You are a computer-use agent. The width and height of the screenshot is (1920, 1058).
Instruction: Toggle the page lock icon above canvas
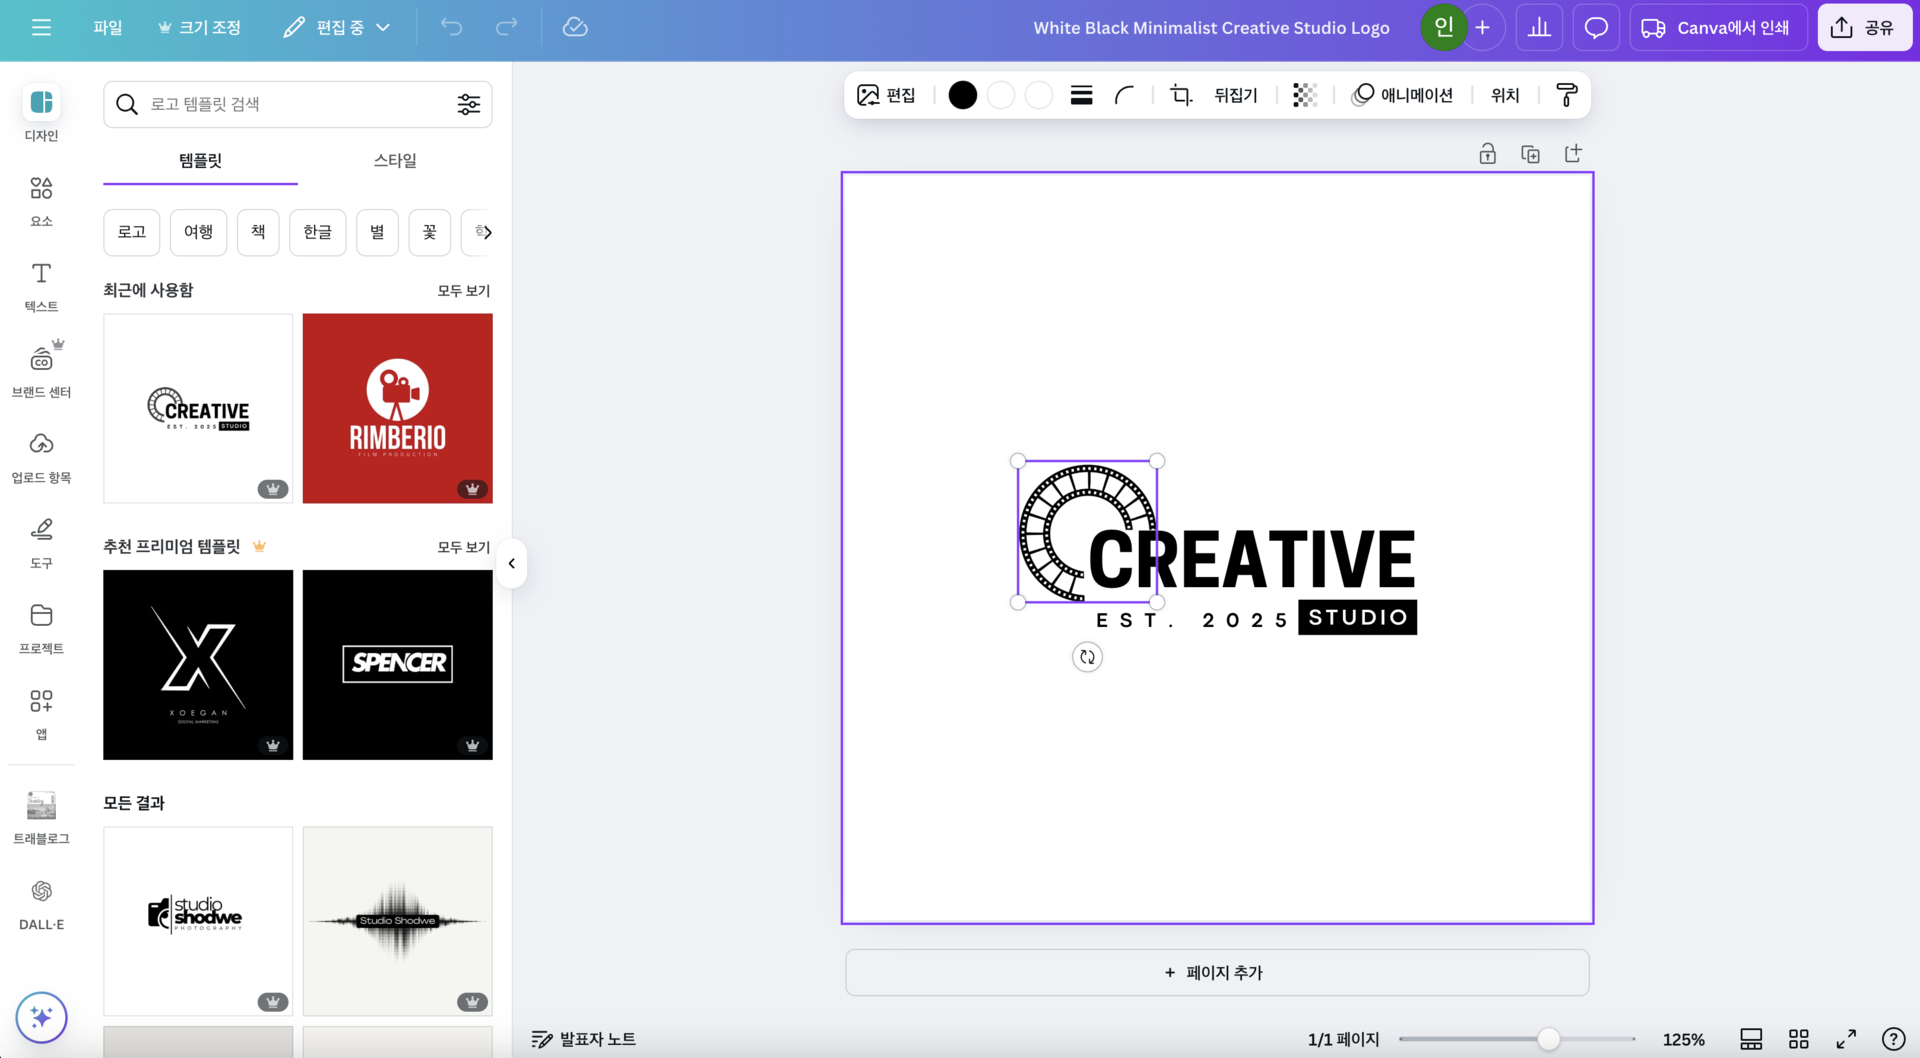[1488, 154]
